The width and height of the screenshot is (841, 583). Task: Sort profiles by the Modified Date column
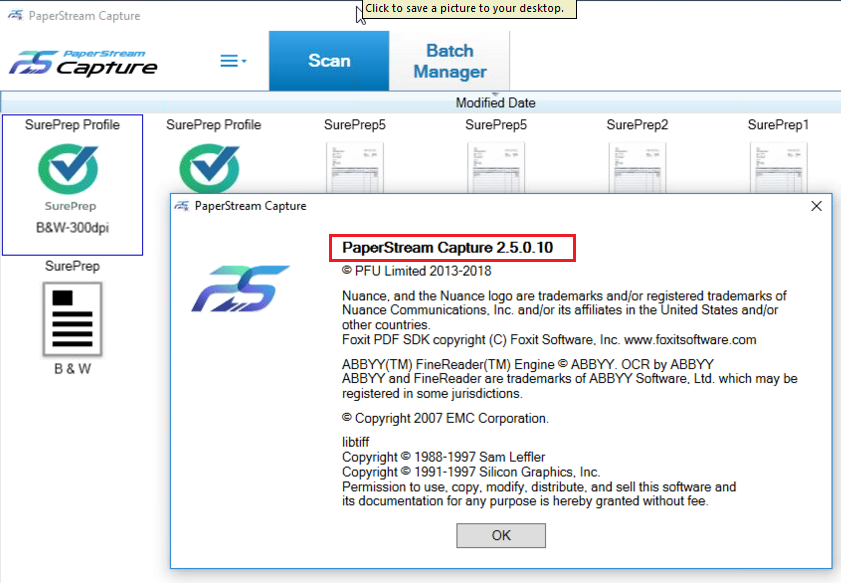pos(494,103)
